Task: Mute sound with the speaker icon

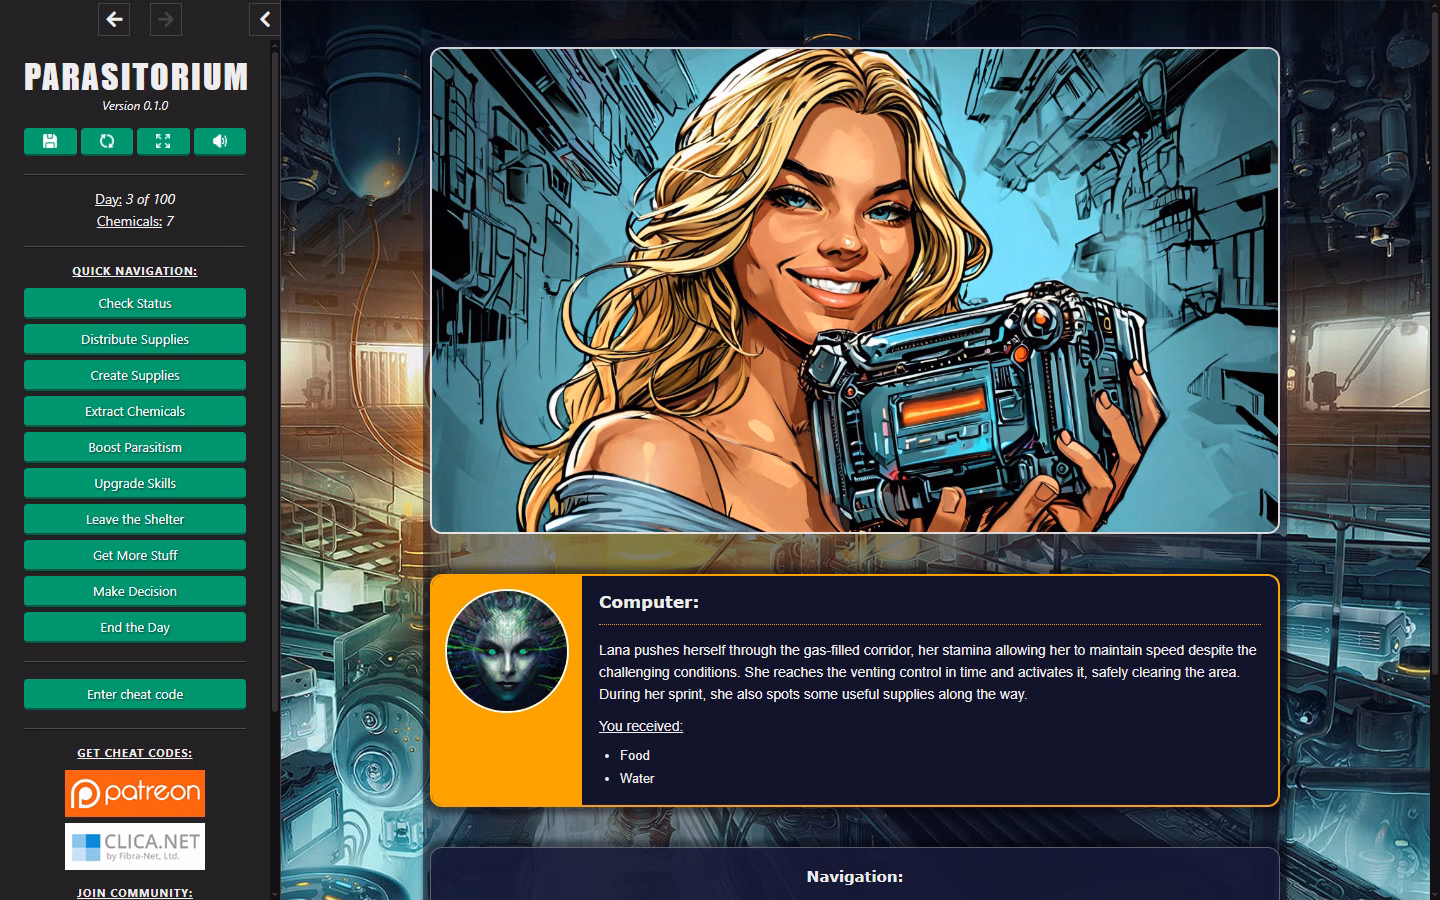Action: pos(220,141)
